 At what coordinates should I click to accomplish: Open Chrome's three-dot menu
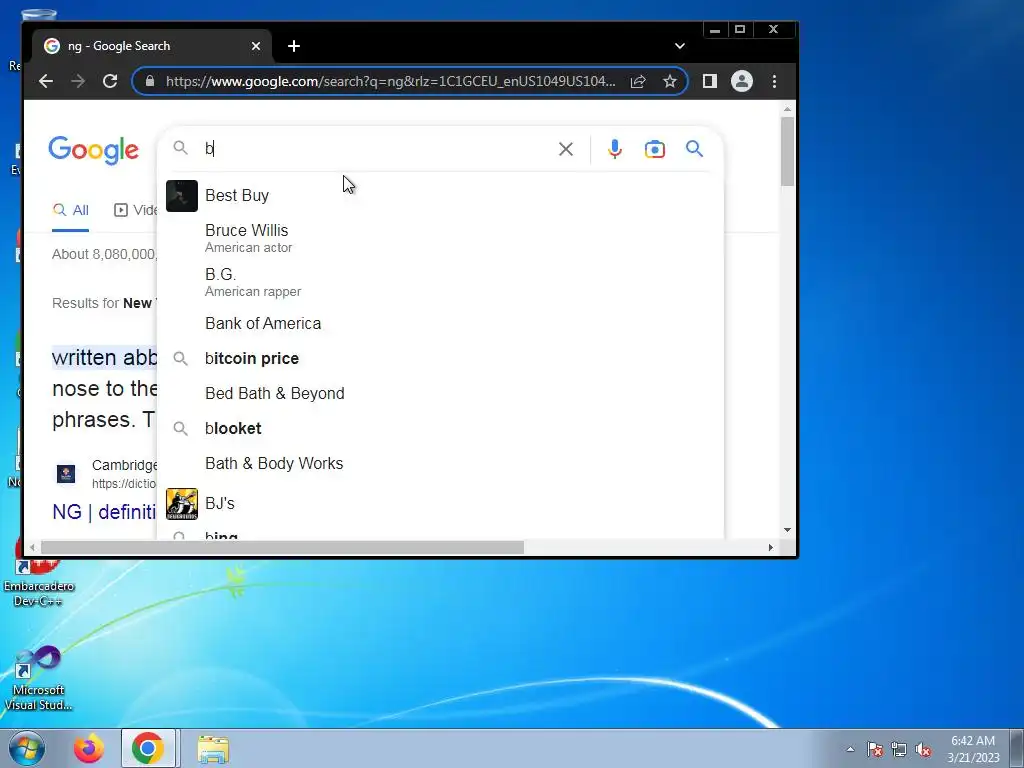775,81
